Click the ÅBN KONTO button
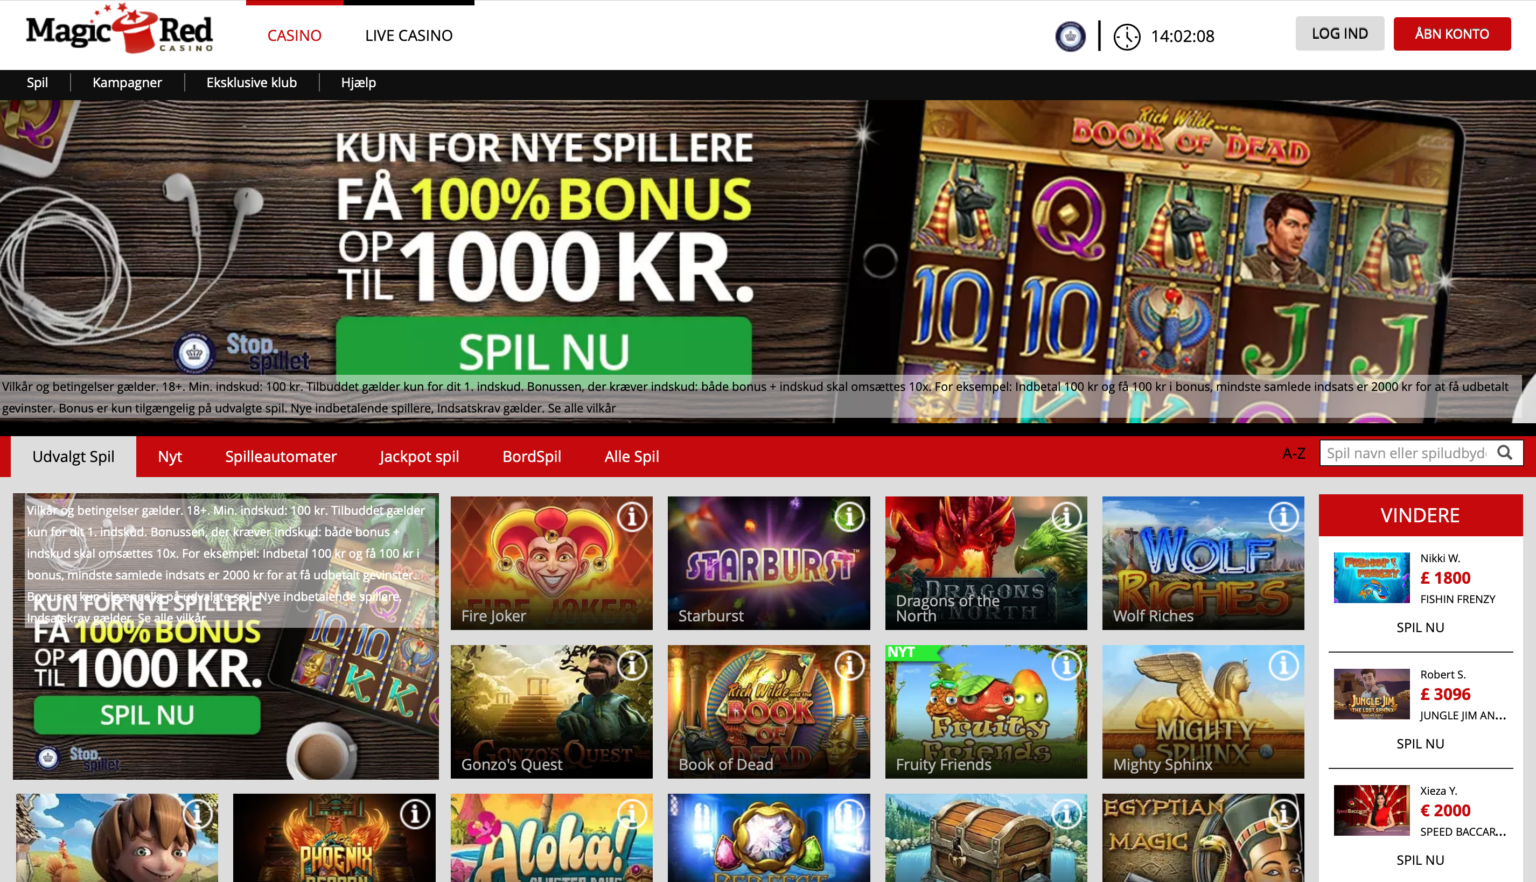 coord(1452,34)
